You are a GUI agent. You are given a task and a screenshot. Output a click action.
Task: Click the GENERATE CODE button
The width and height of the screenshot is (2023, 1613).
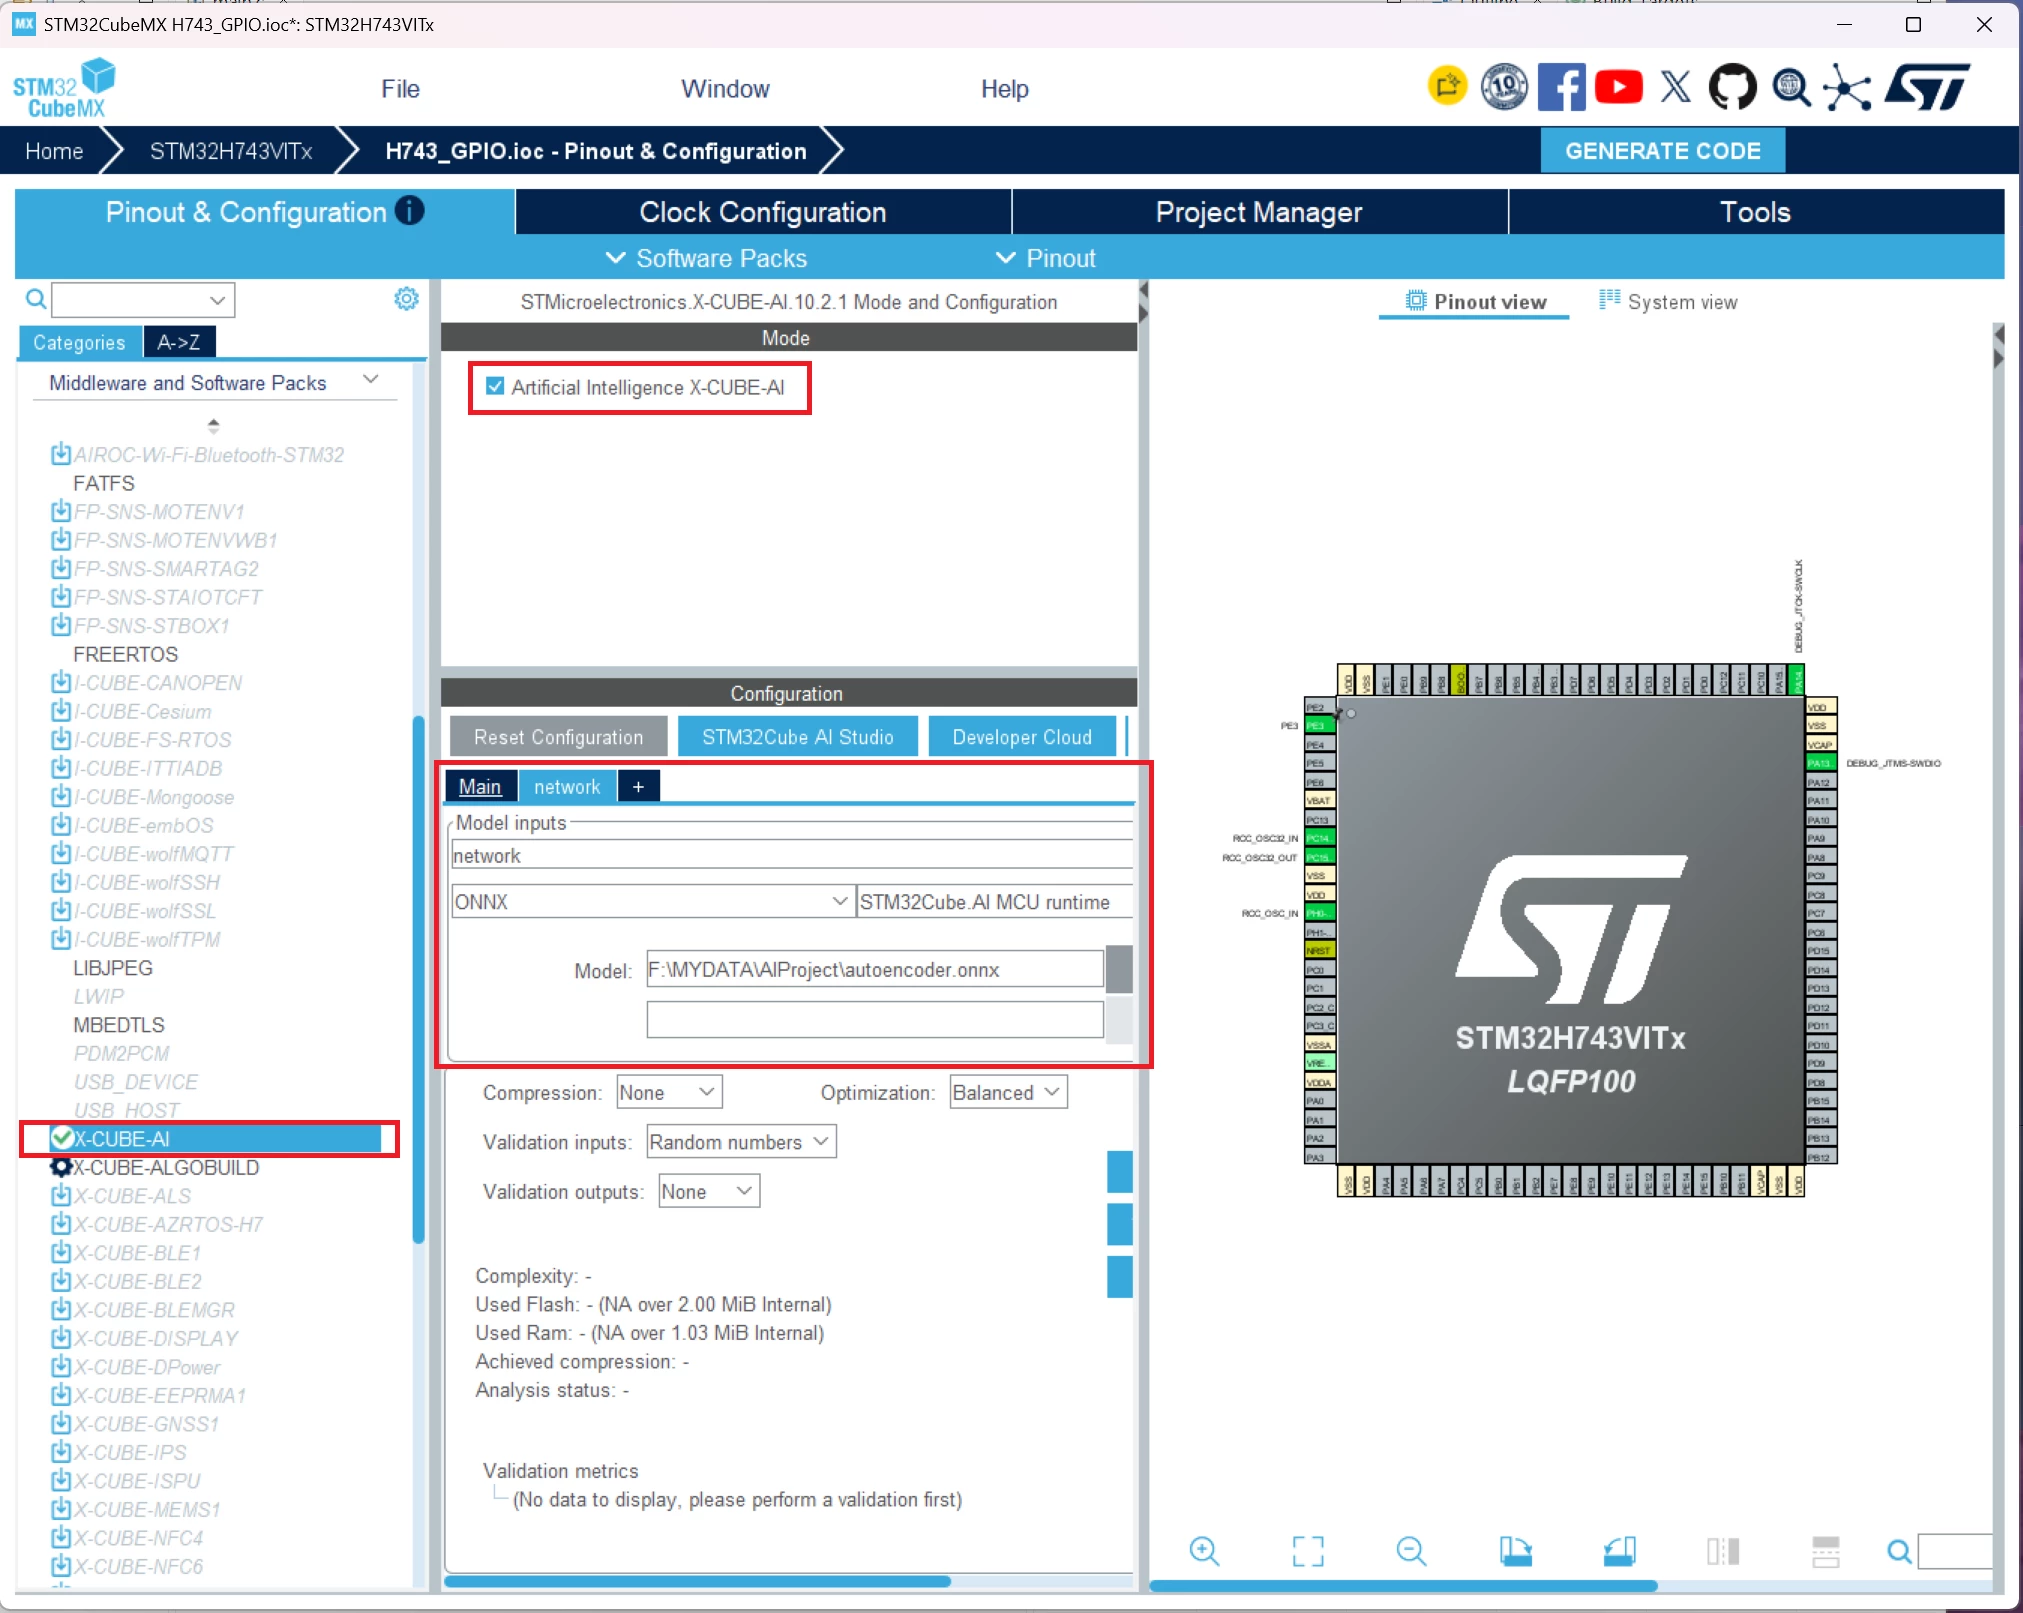point(1662,150)
